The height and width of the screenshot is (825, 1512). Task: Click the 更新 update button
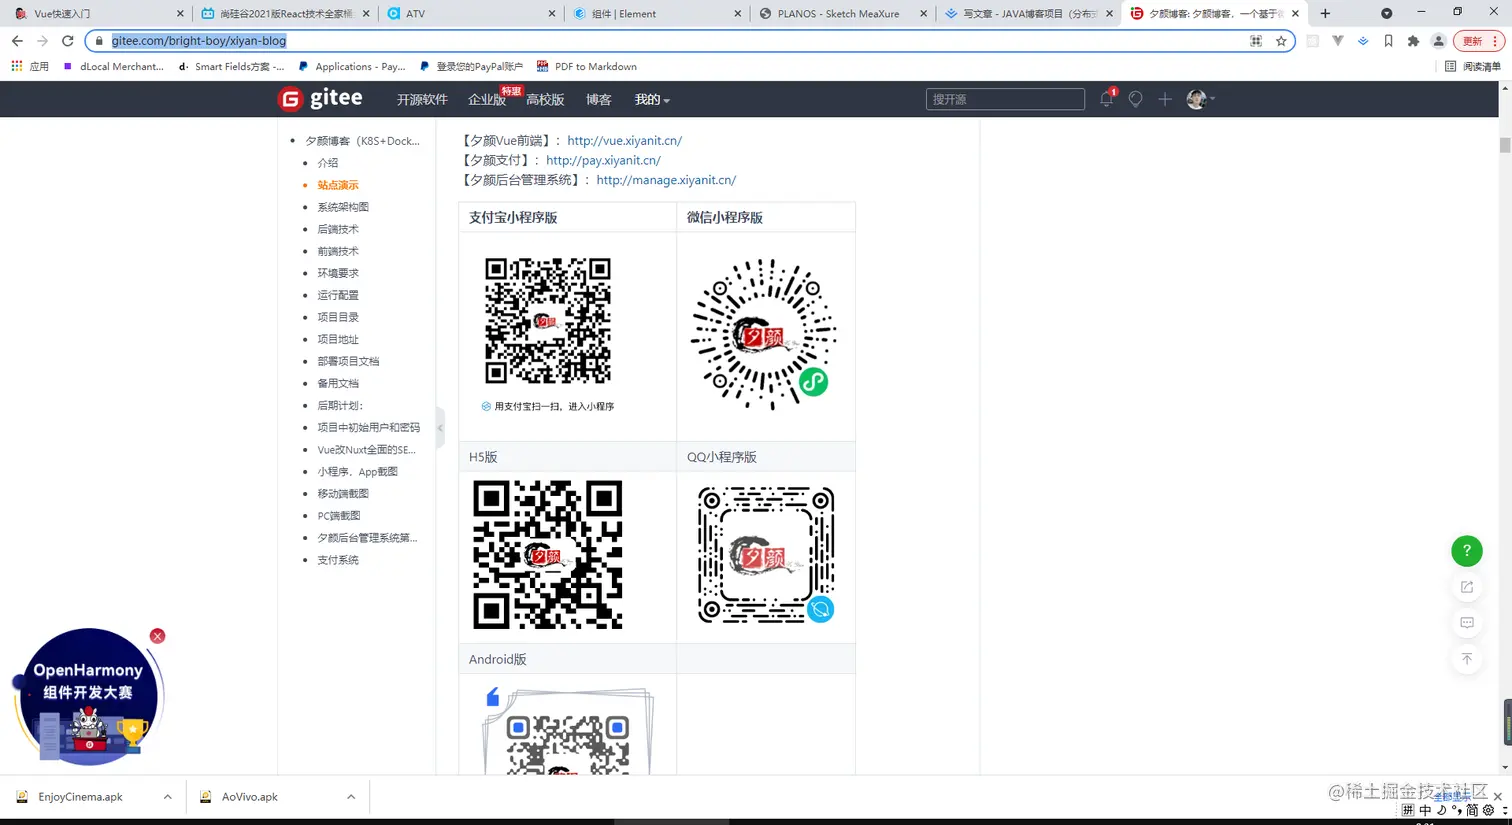tap(1480, 41)
